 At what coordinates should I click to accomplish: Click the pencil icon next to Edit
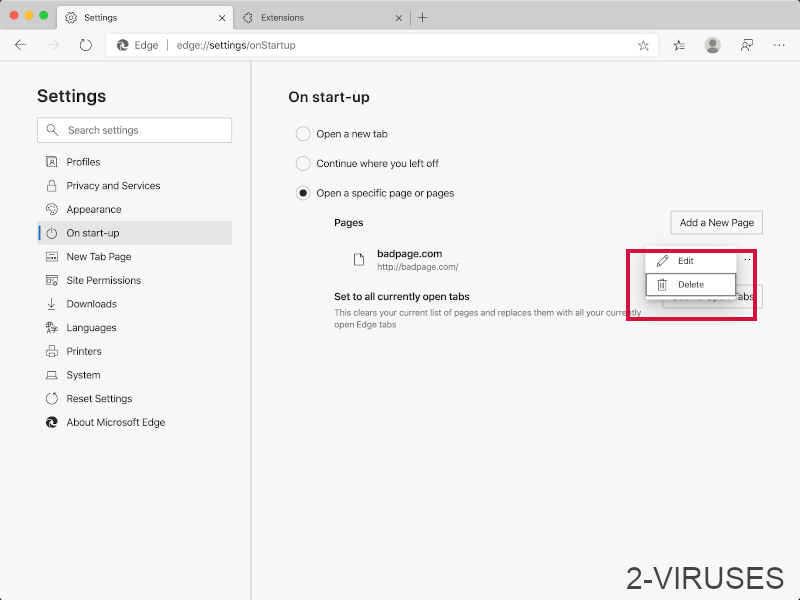(x=662, y=261)
